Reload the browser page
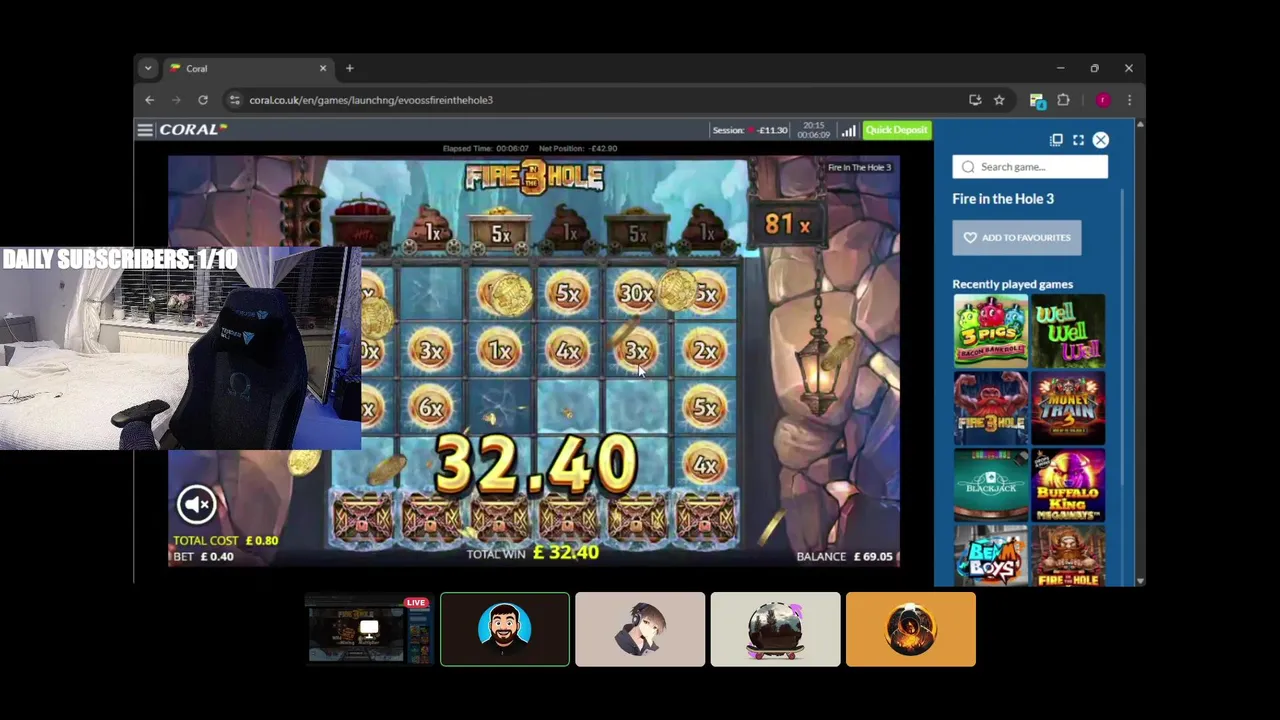Viewport: 1280px width, 720px height. [x=203, y=100]
